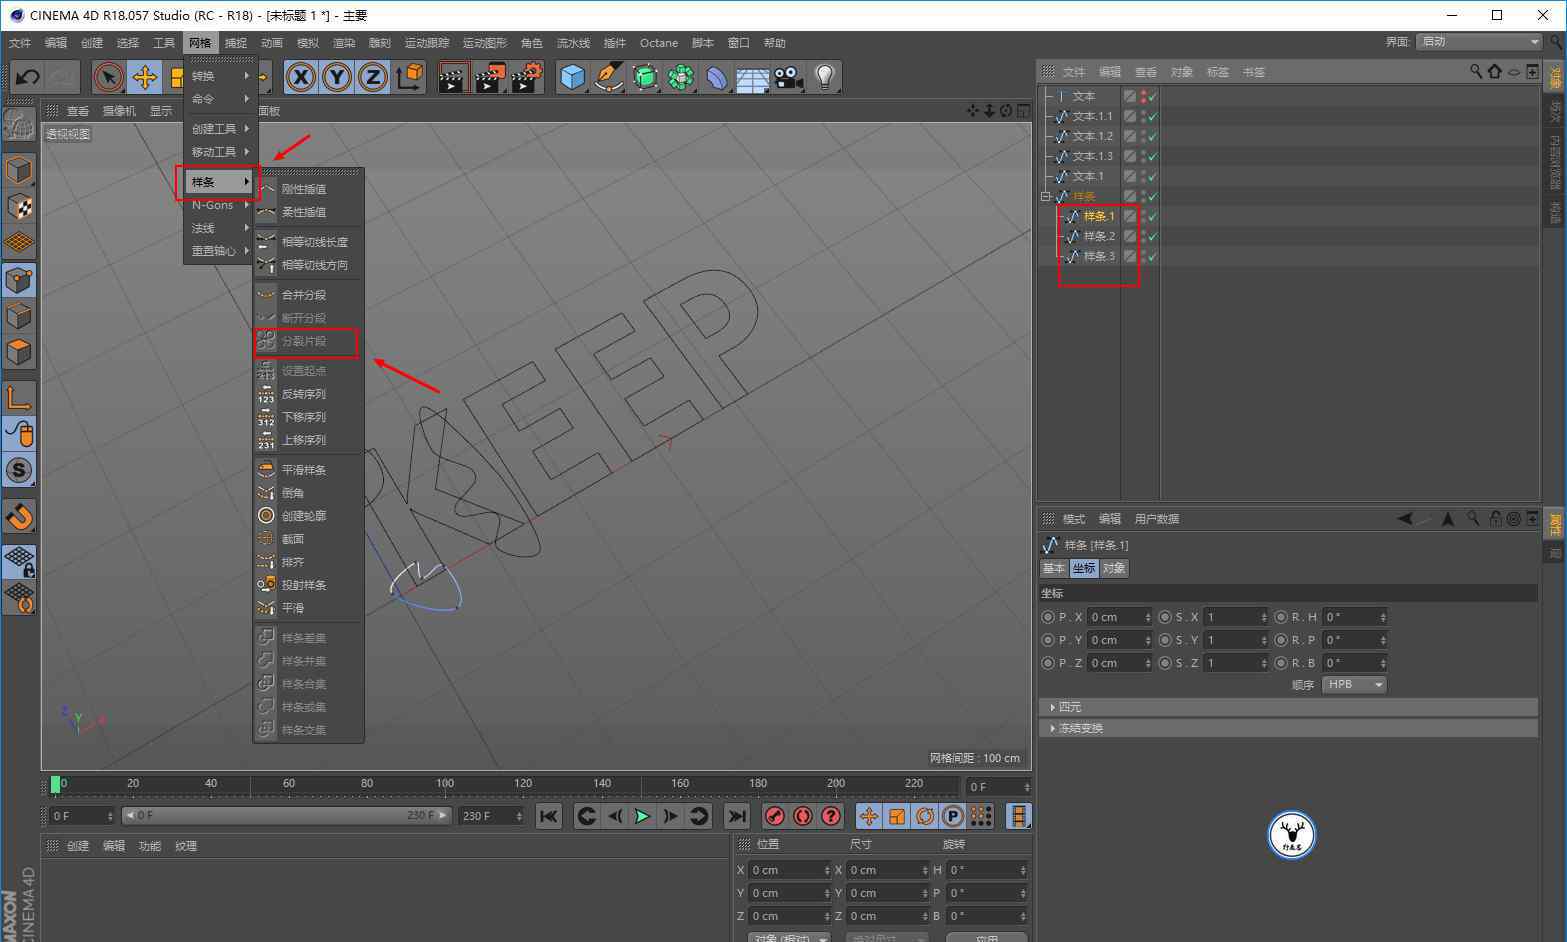The image size is (1567, 942).
Task: Click frame 100 on the timeline ruler
Action: click(x=445, y=784)
